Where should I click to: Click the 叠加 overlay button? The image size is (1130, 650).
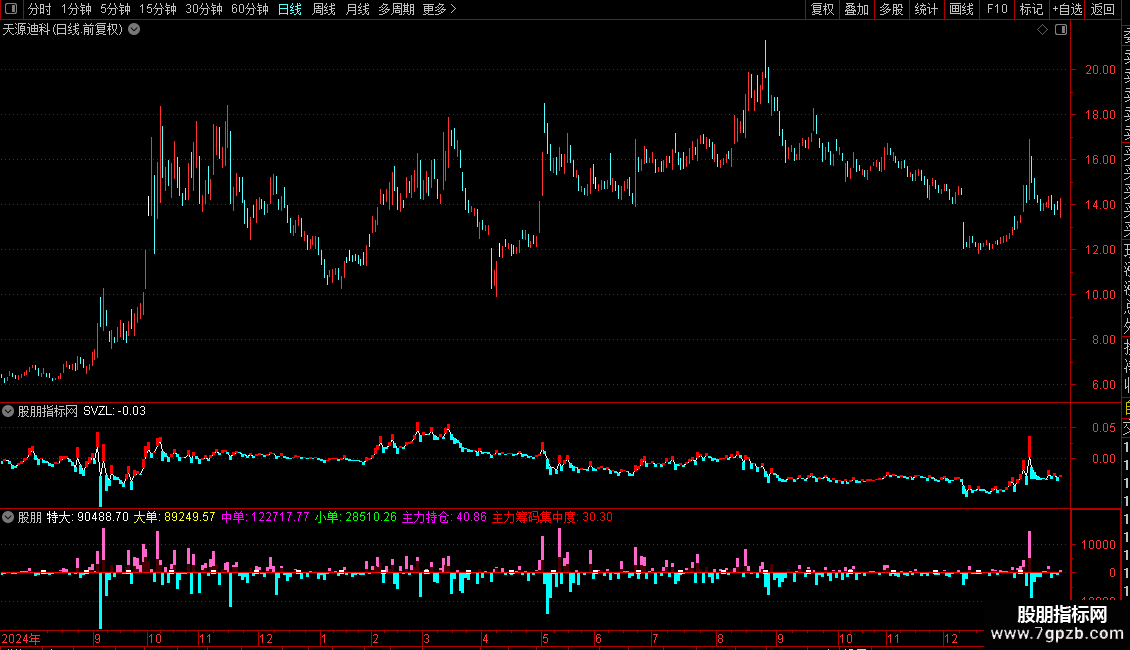pyautogui.click(x=857, y=9)
